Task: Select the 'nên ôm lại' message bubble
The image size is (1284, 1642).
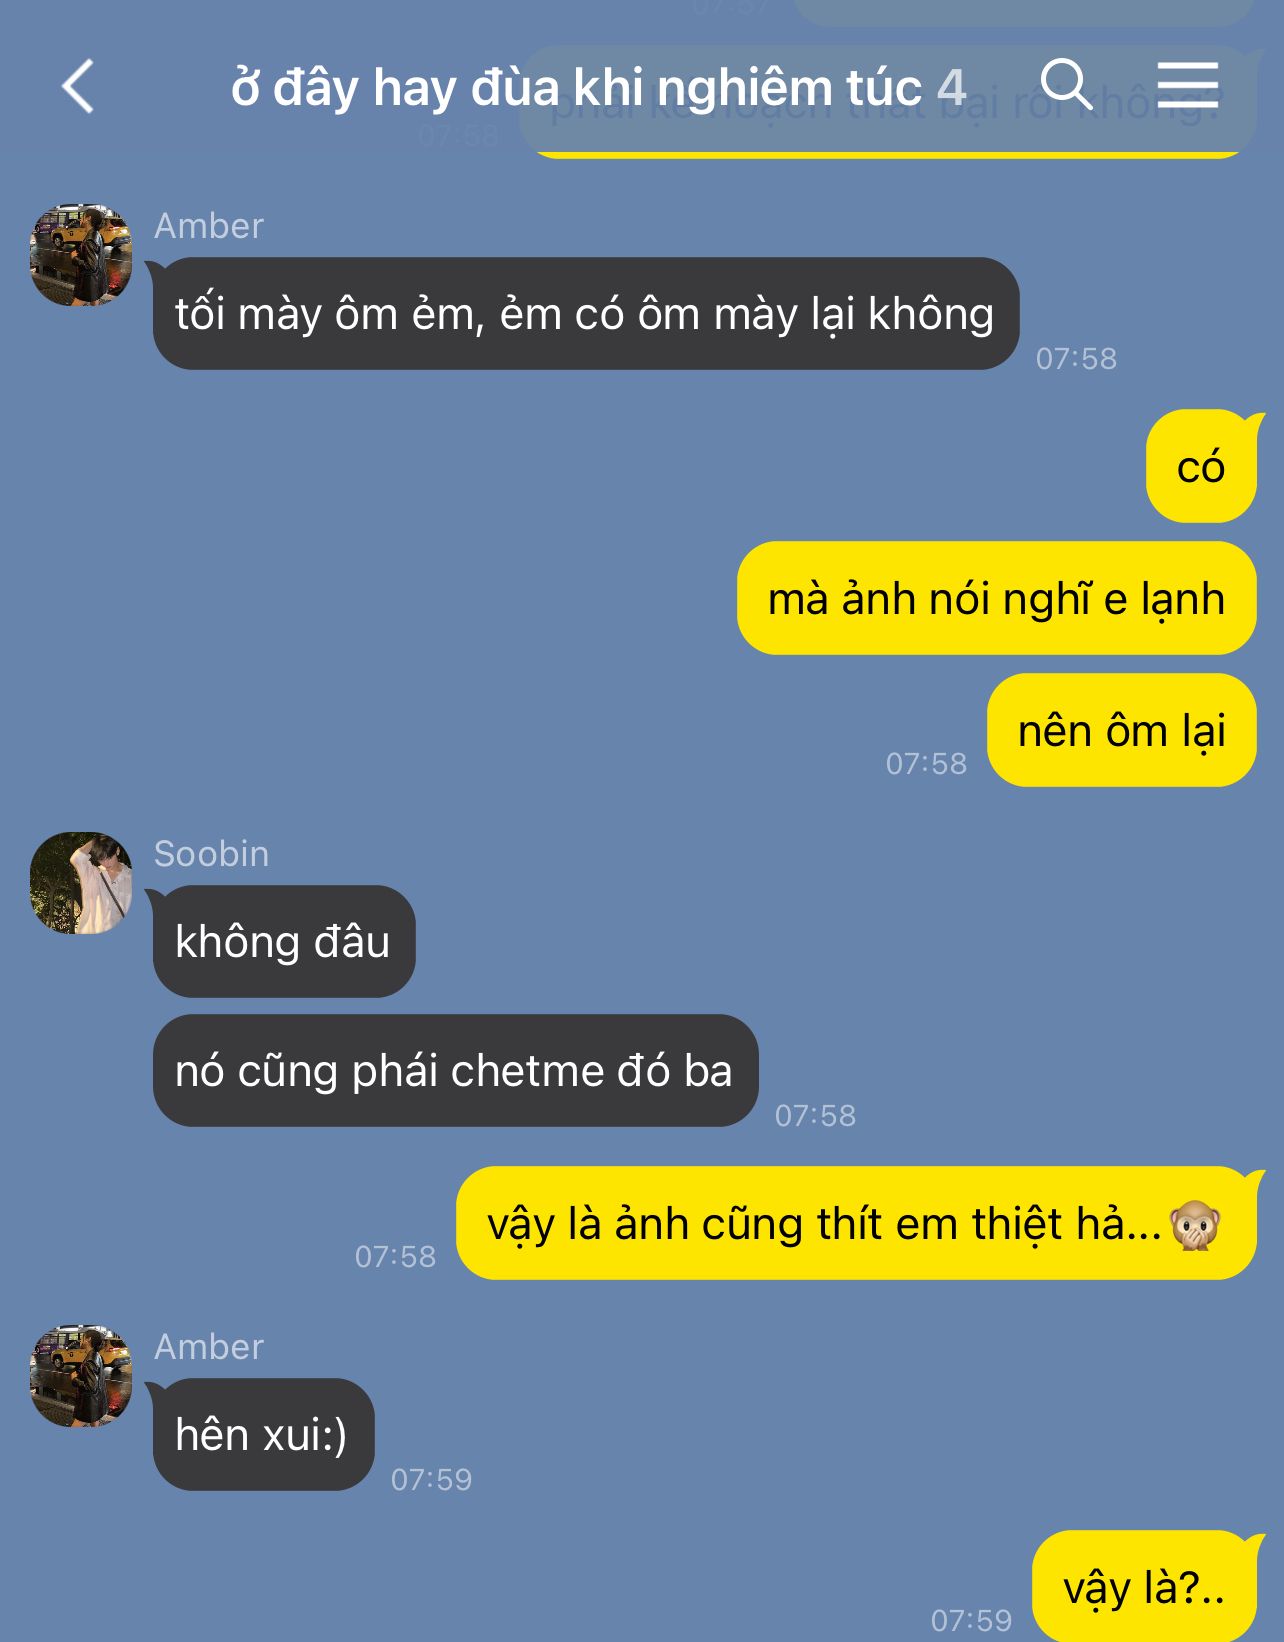Action: [x=1122, y=730]
